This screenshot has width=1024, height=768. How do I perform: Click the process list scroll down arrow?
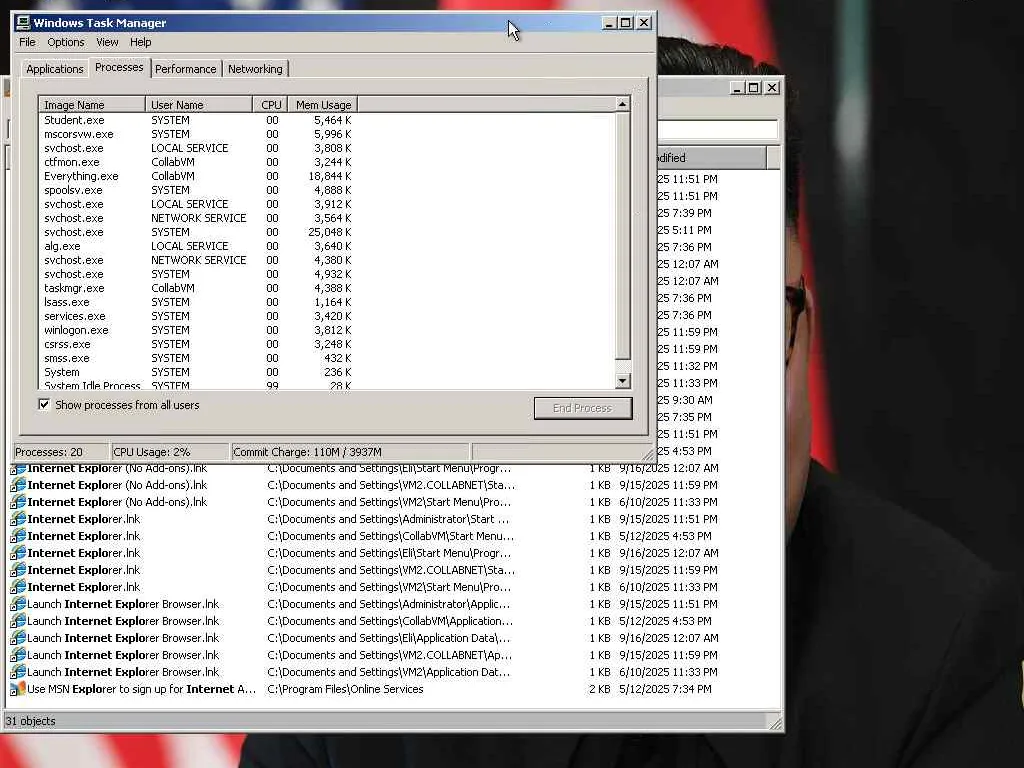pos(623,381)
